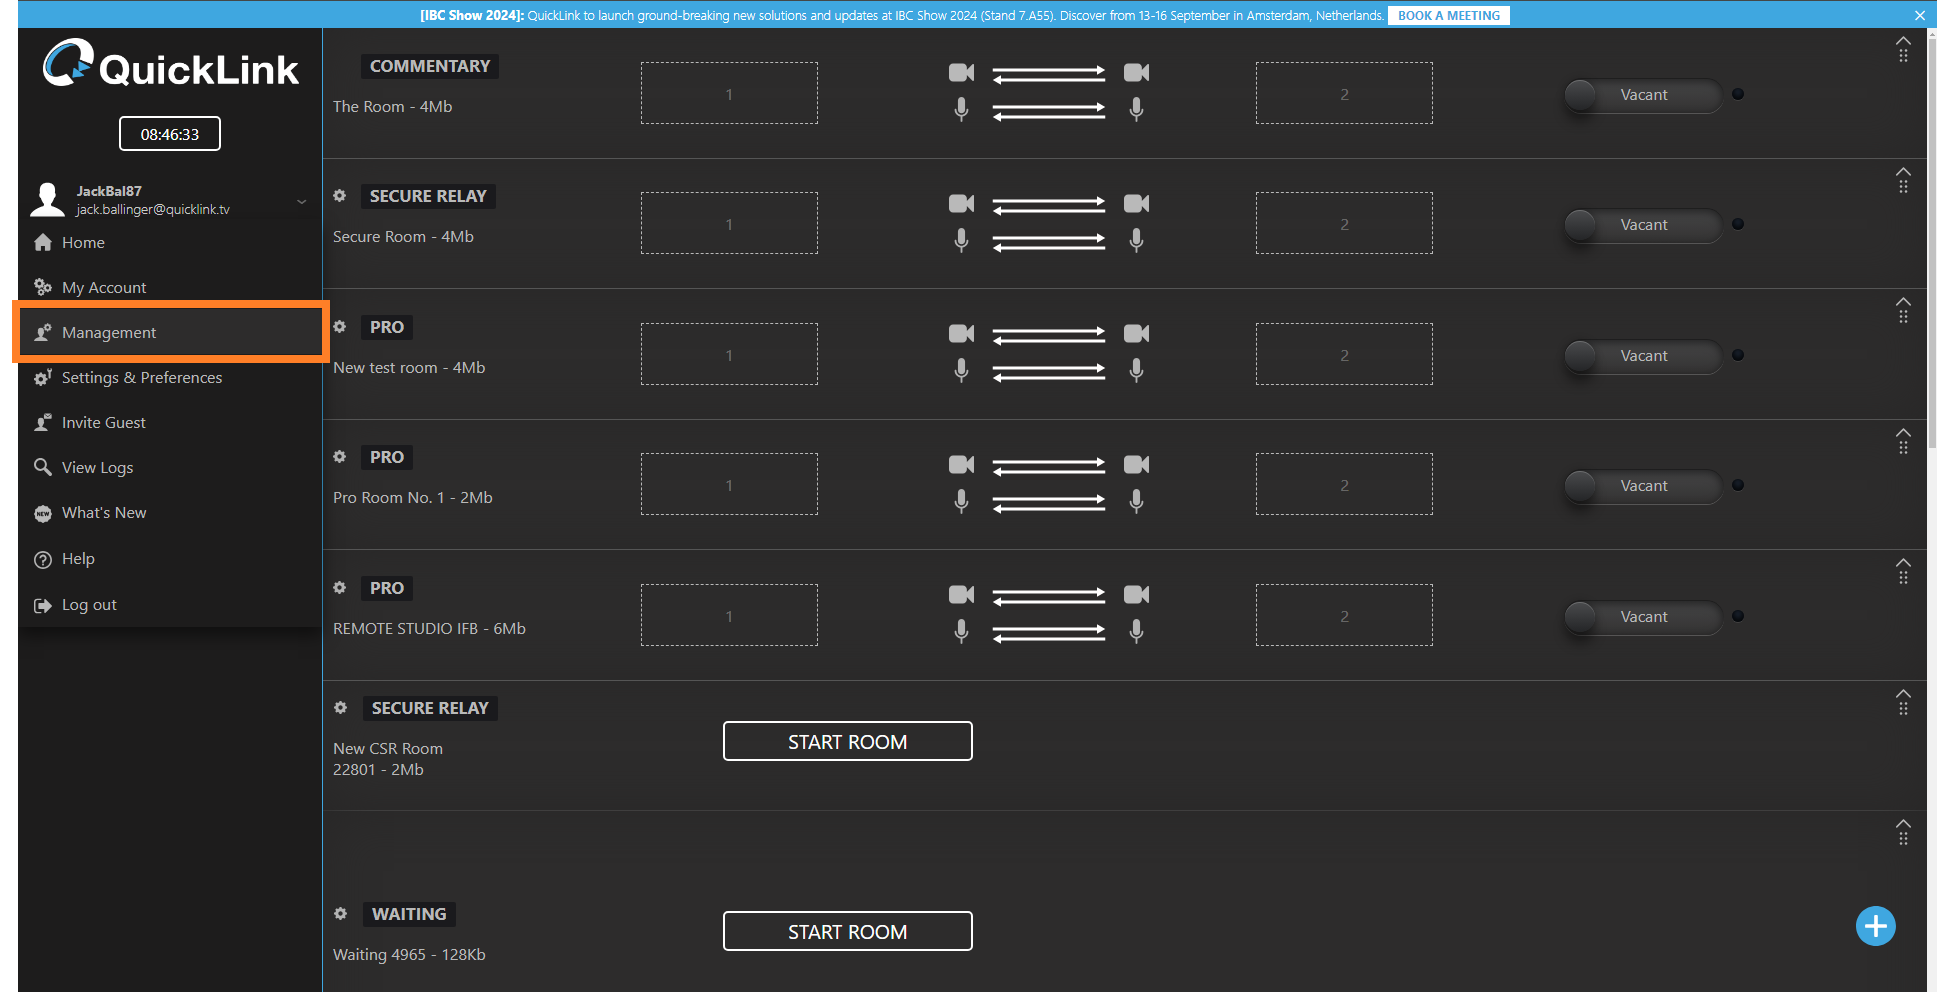Expand the JackBal87 user account dropdown

301,202
